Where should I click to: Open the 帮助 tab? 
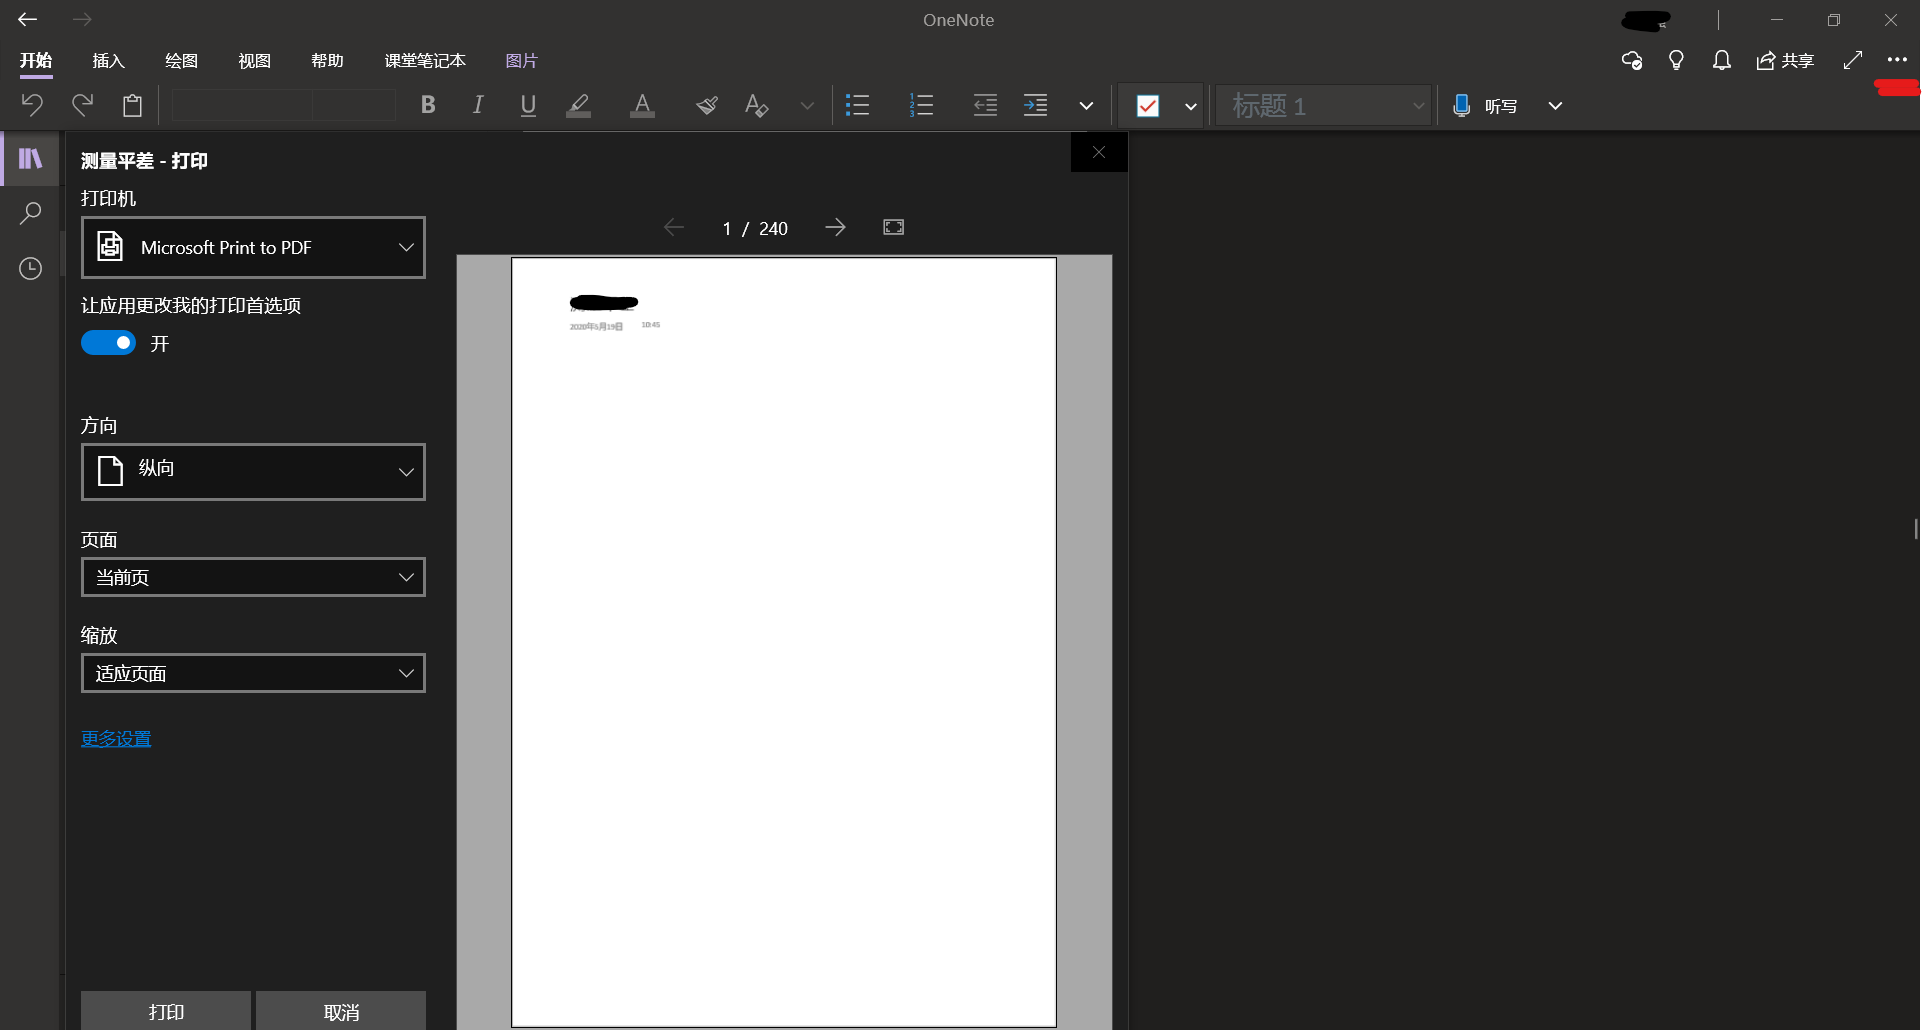327,61
